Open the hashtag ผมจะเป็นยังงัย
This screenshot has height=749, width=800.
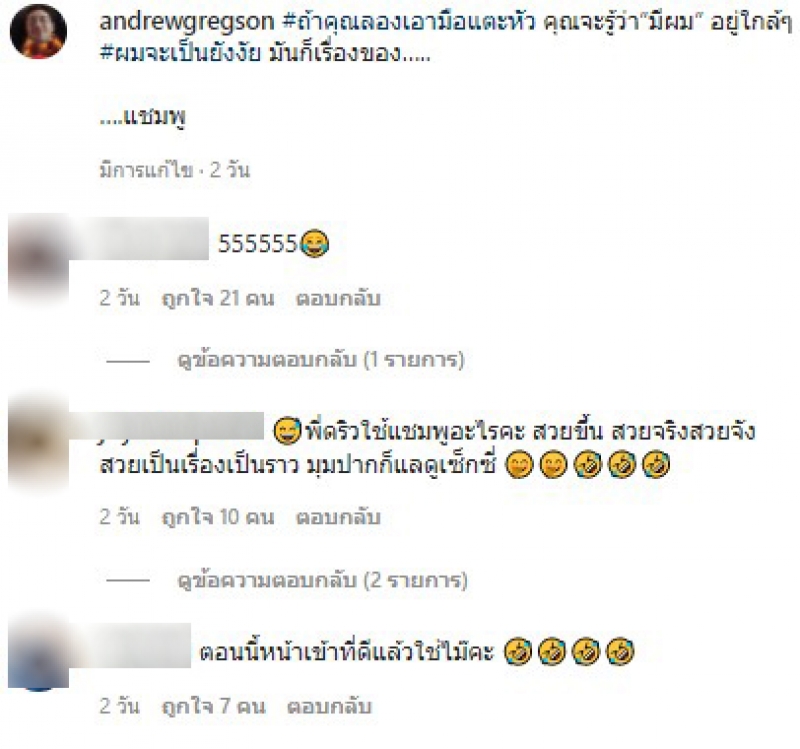tap(181, 53)
